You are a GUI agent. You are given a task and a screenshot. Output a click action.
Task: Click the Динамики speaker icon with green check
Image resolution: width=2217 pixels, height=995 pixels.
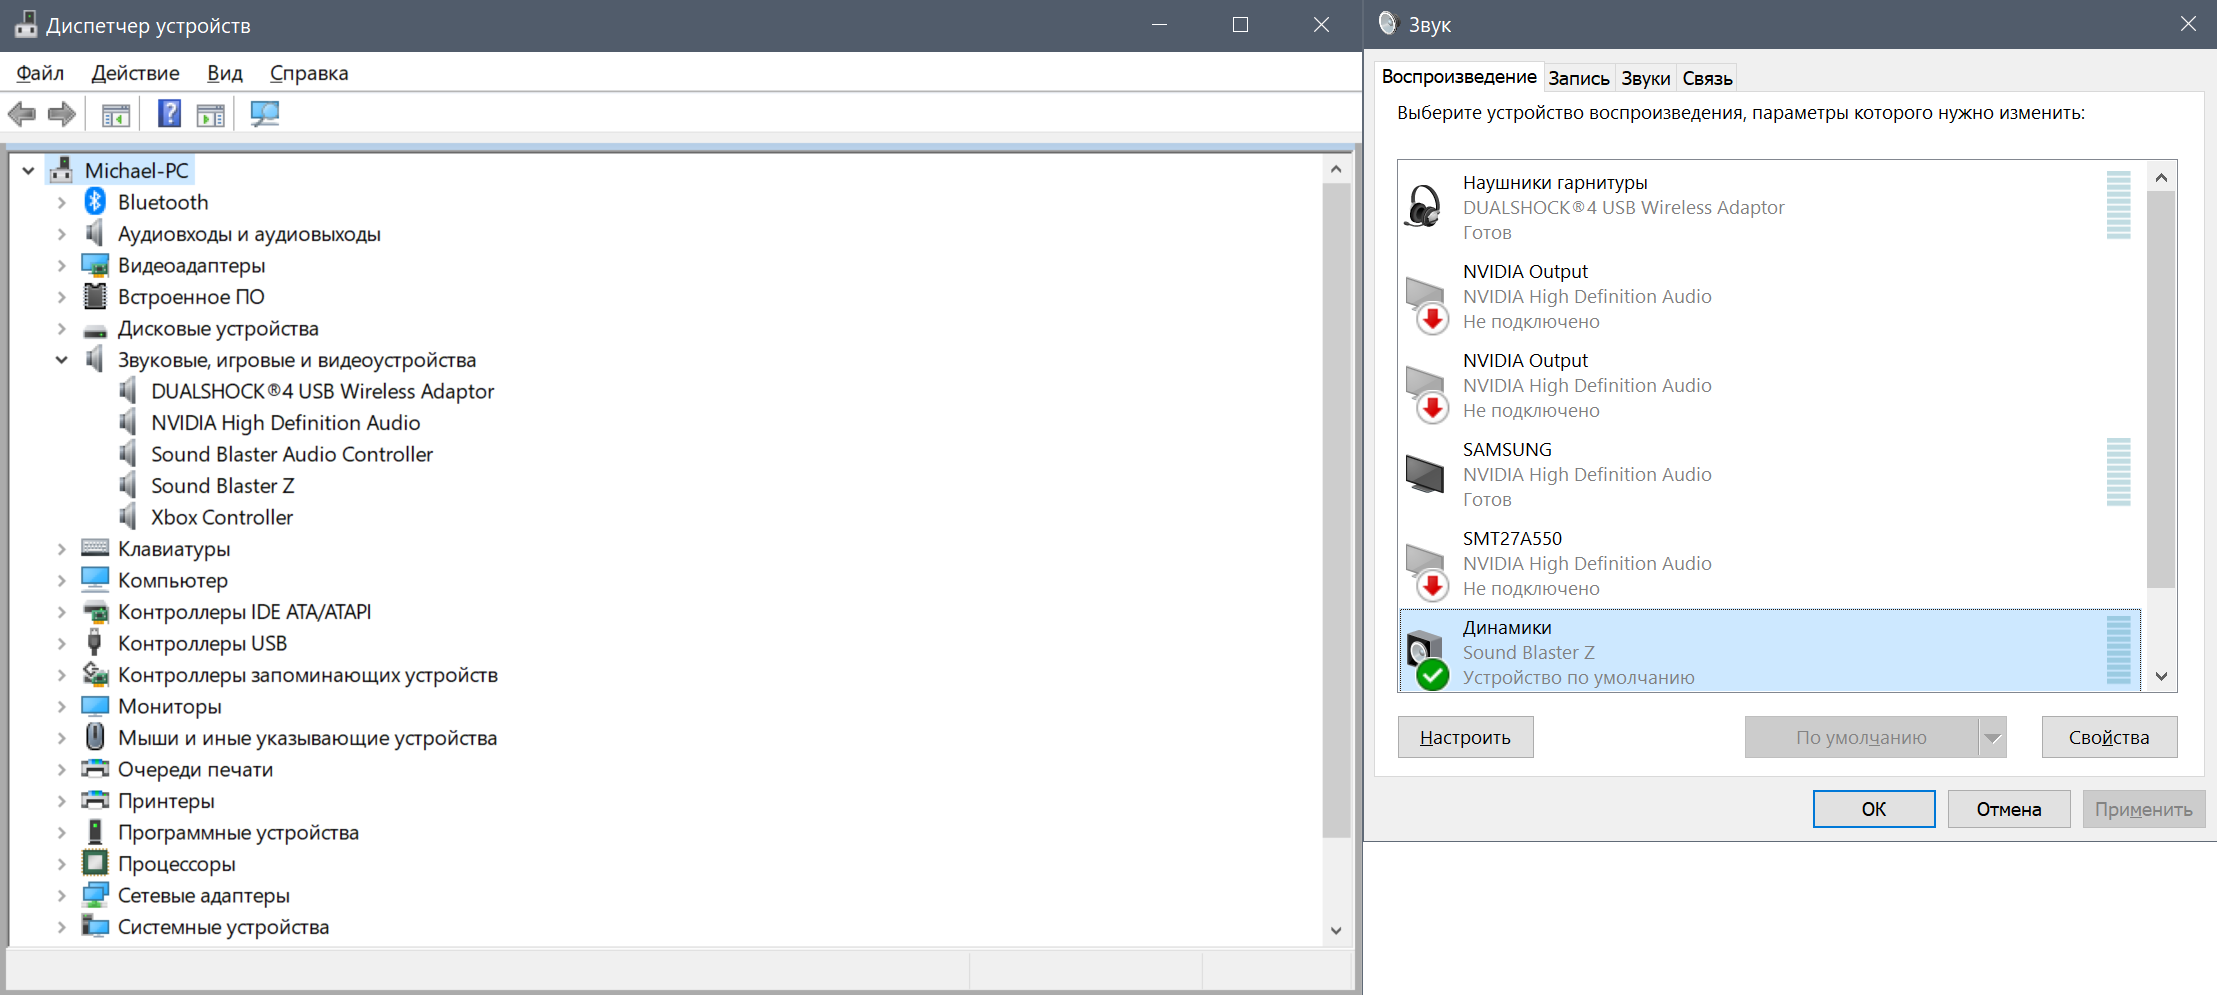1427,660
